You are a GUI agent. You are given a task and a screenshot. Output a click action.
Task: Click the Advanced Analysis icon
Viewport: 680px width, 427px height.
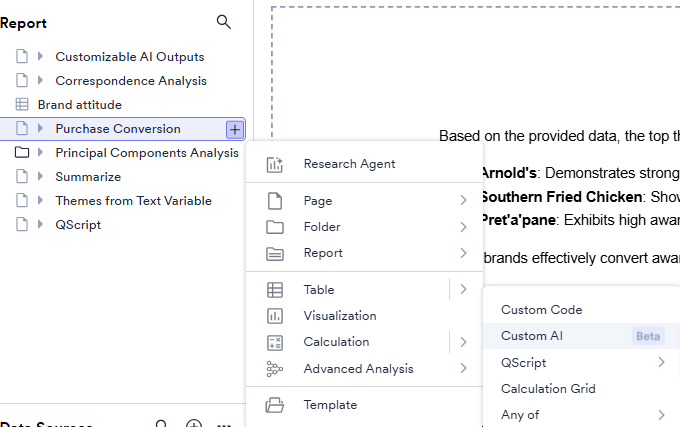tap(275, 369)
